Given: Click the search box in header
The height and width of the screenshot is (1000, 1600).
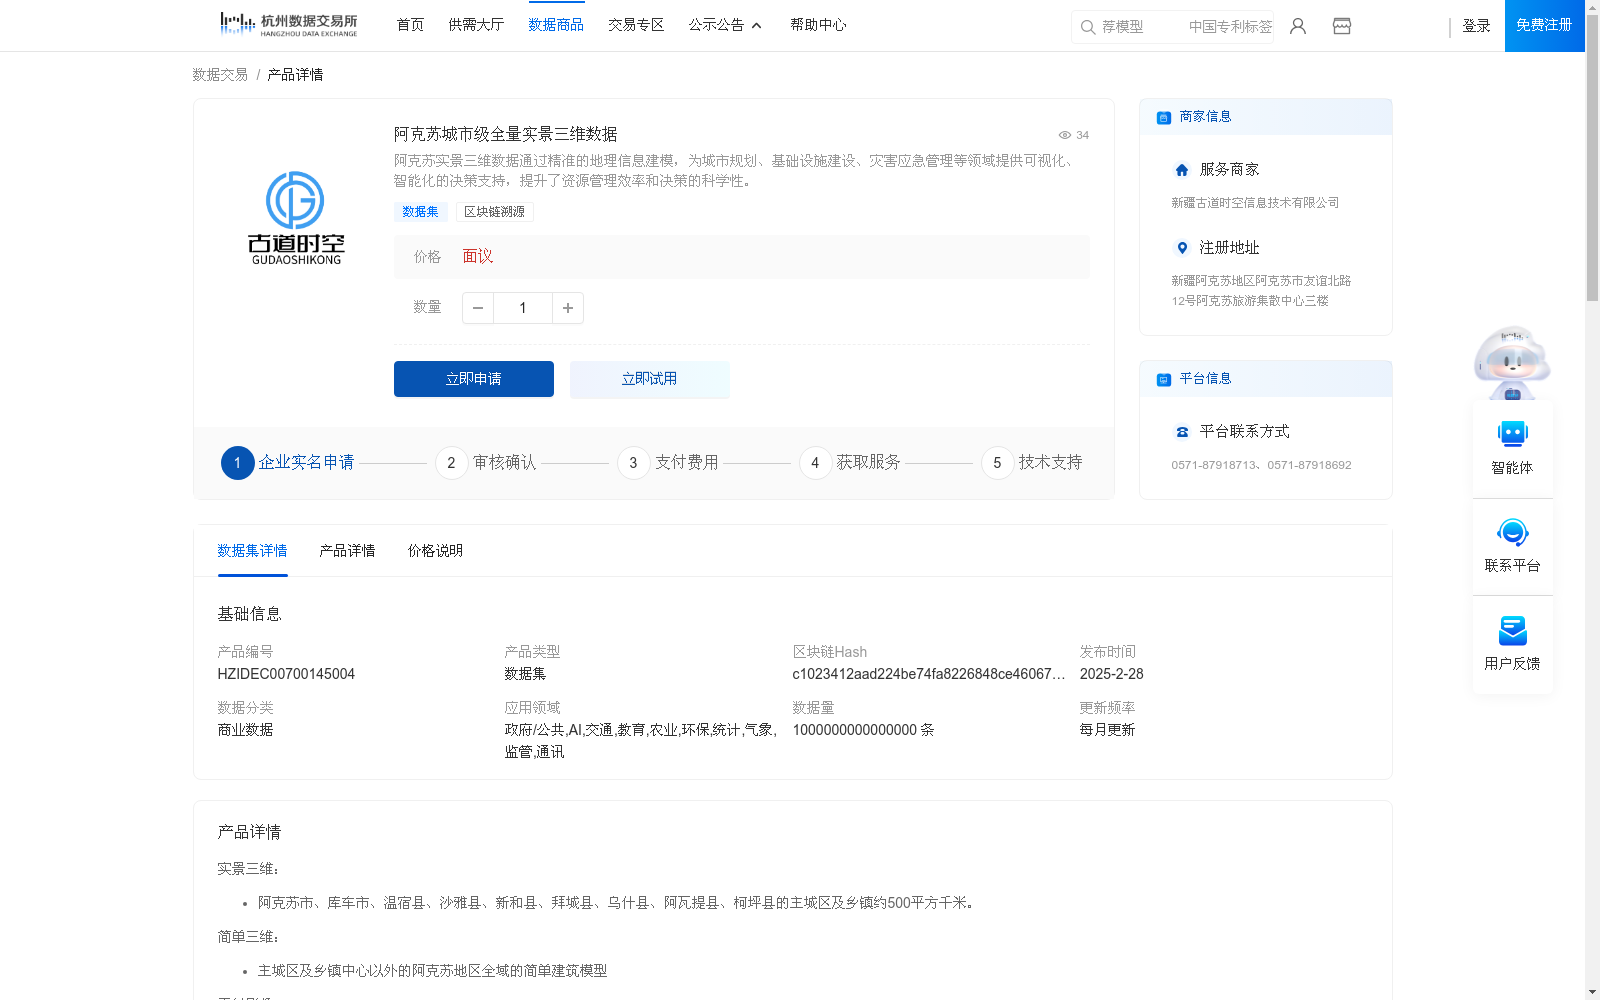Looking at the screenshot, I should point(1172,27).
